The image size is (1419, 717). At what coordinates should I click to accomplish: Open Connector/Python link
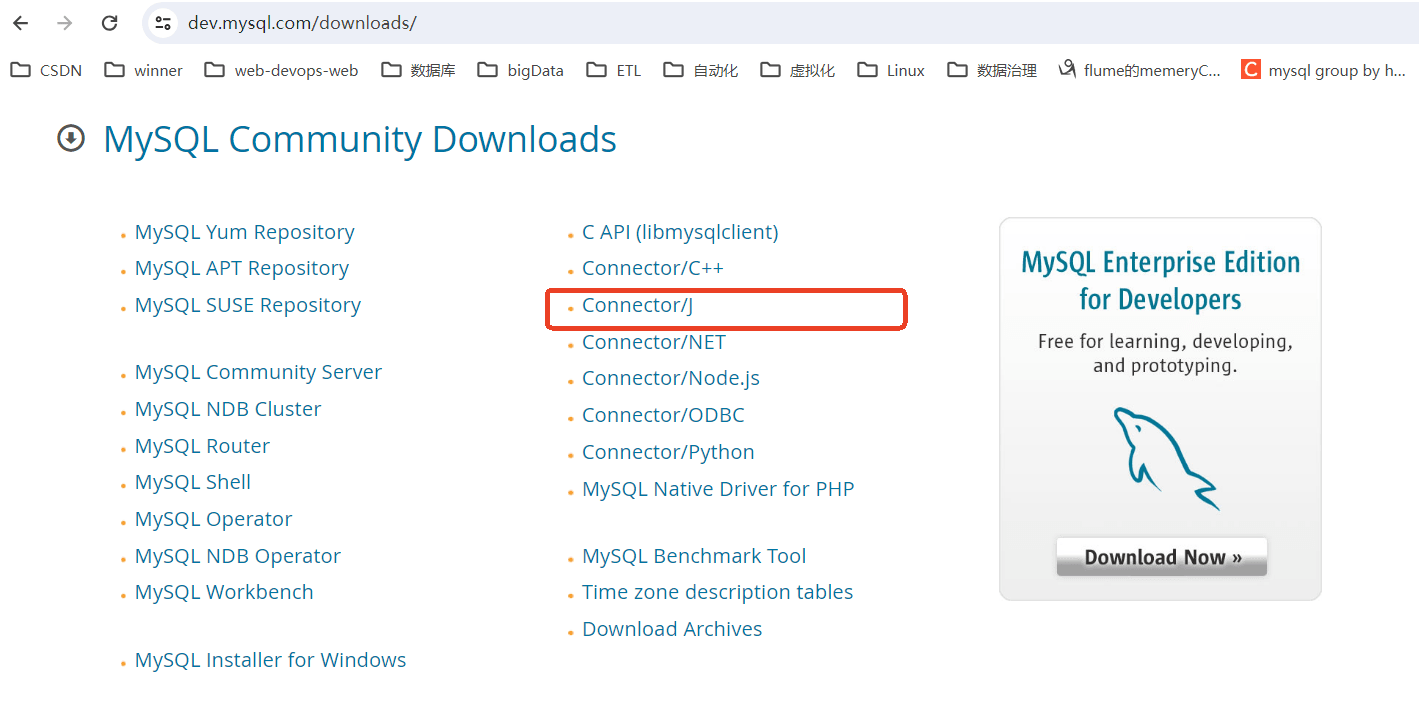click(668, 452)
